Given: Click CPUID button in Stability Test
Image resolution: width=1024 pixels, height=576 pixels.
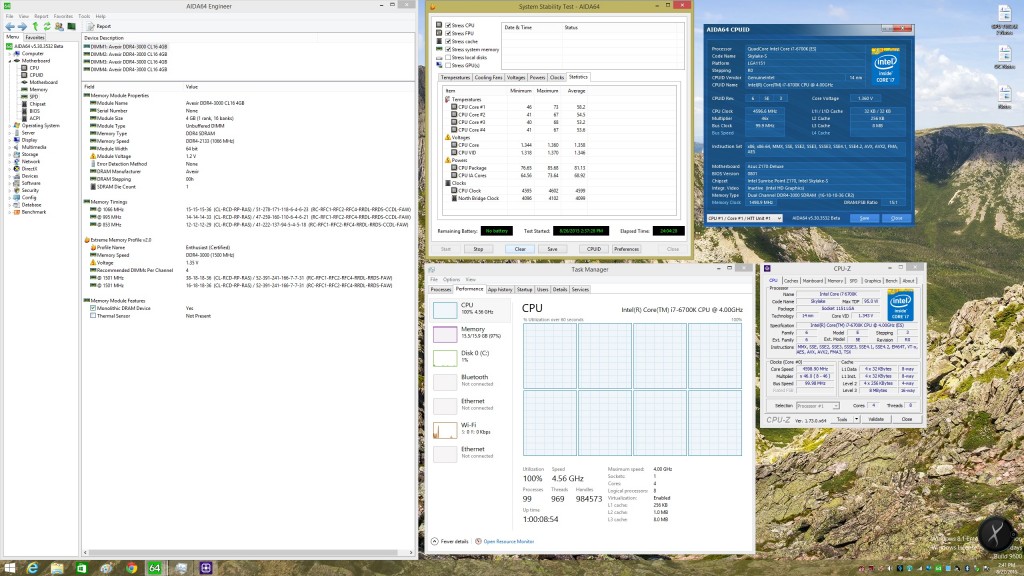Looking at the screenshot, I should click(594, 249).
